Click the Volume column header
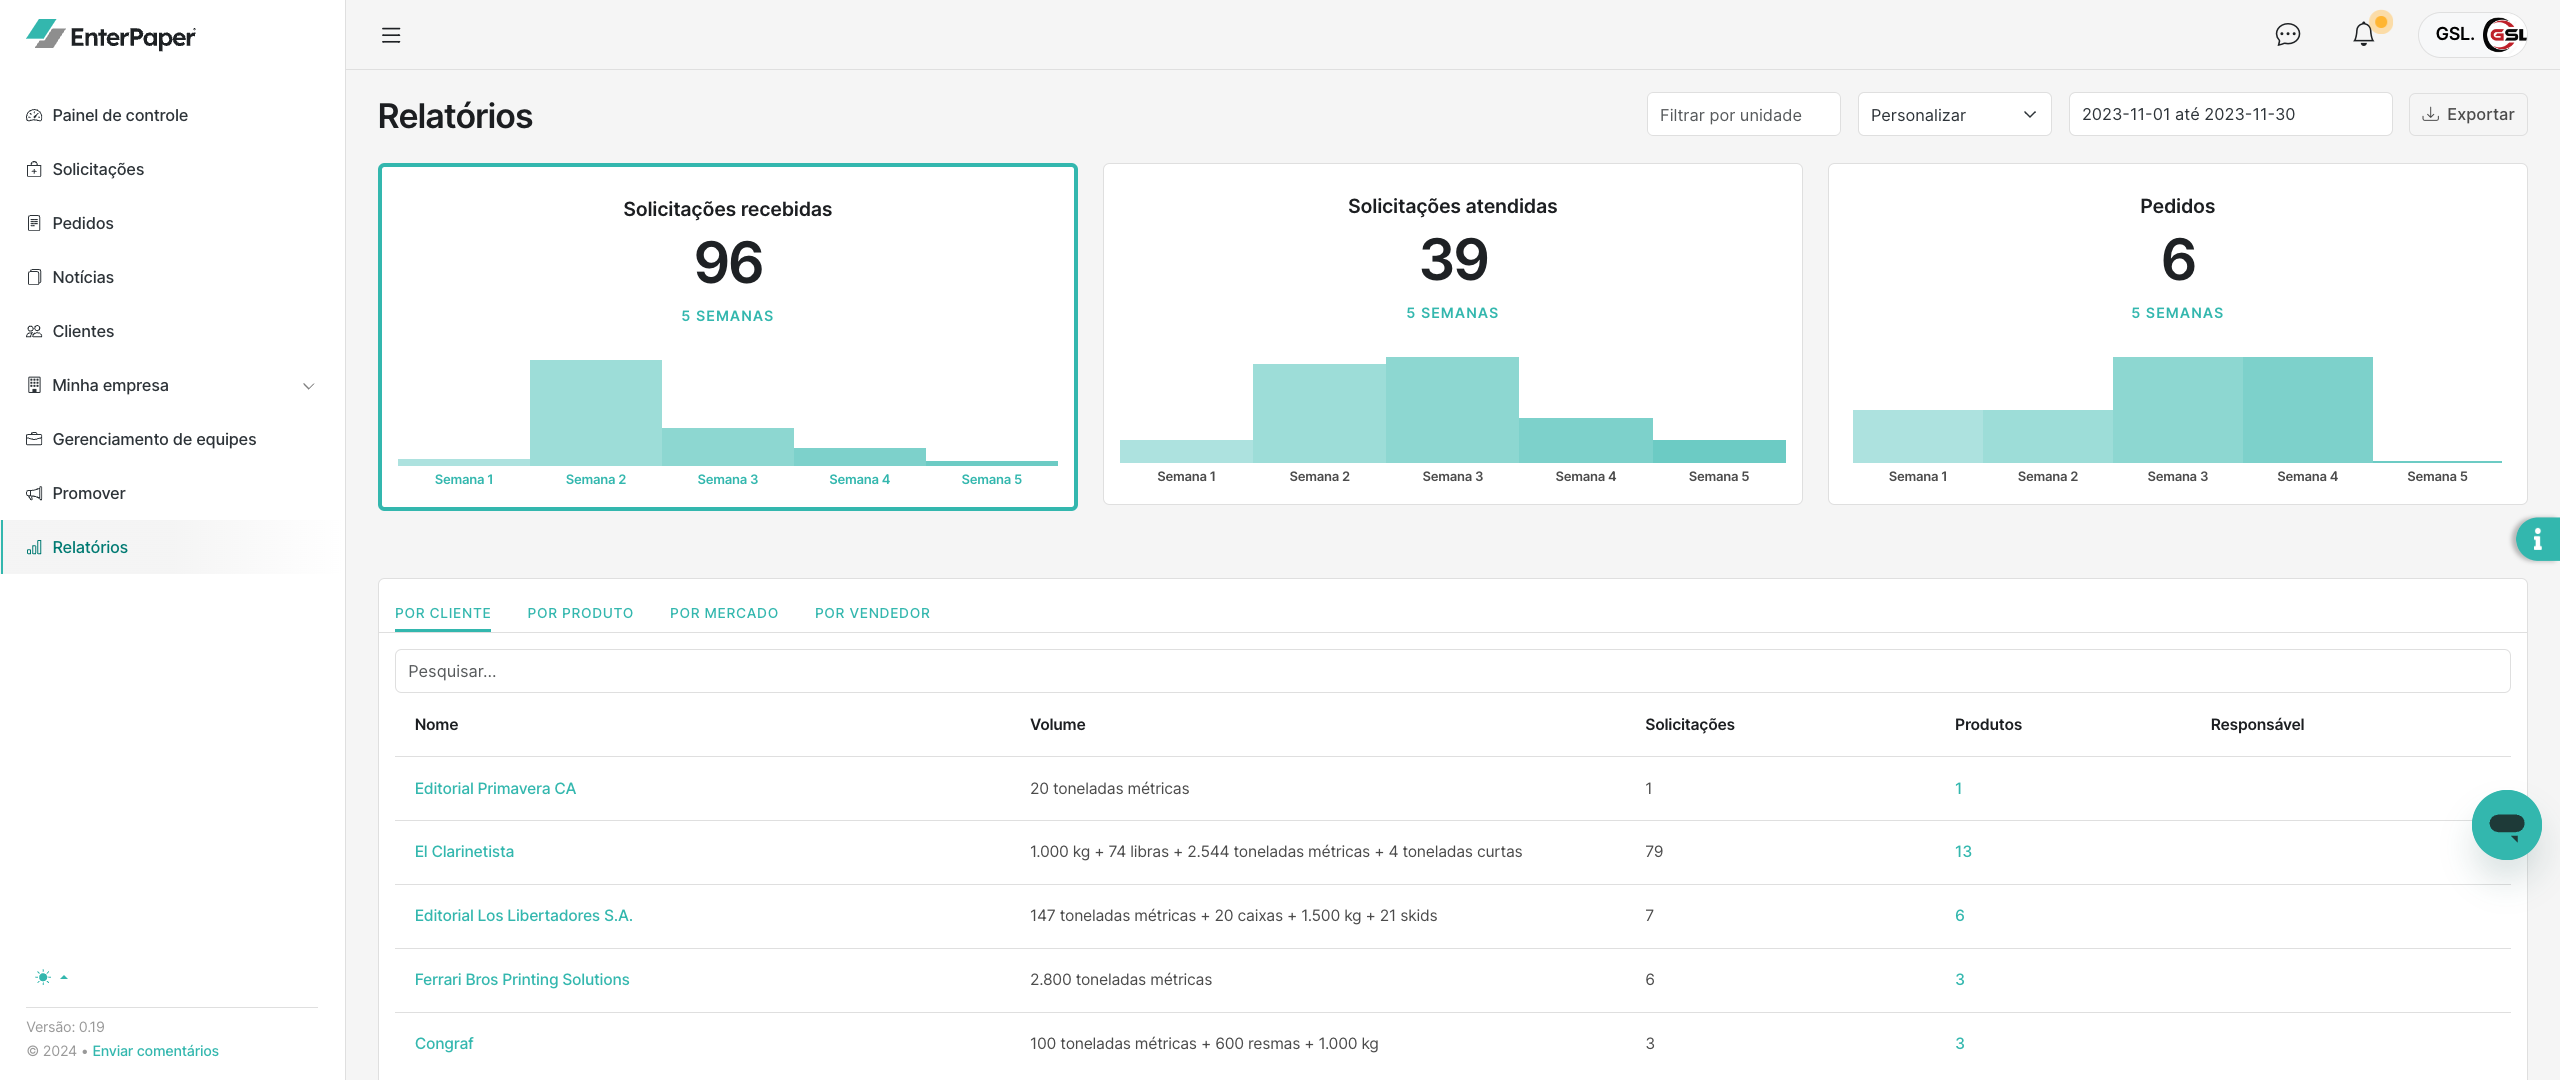Image resolution: width=2560 pixels, height=1080 pixels. click(1057, 724)
